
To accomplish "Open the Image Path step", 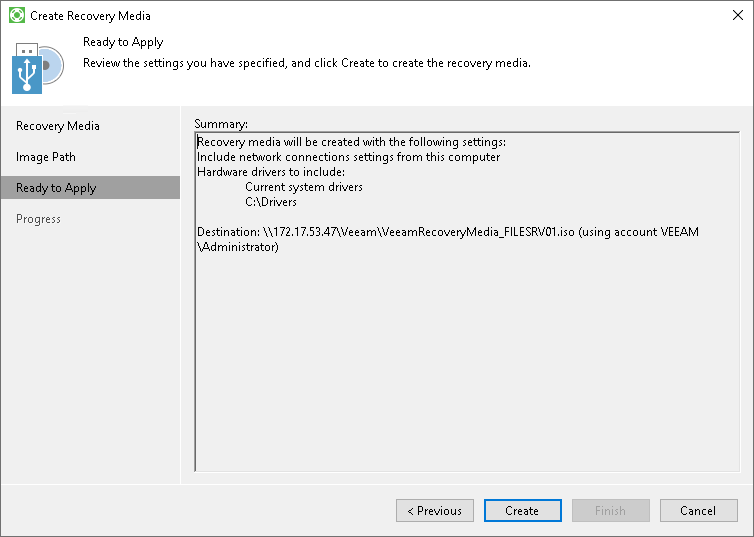I will pos(46,157).
